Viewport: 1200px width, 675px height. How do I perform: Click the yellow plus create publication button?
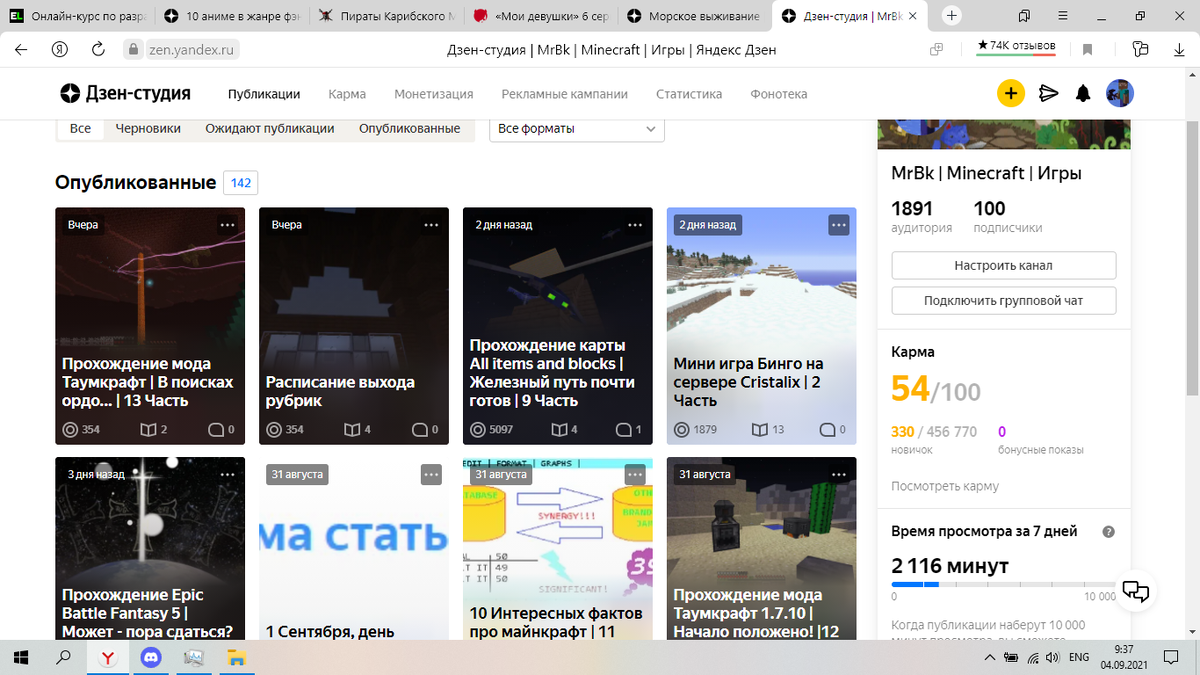click(x=1011, y=94)
